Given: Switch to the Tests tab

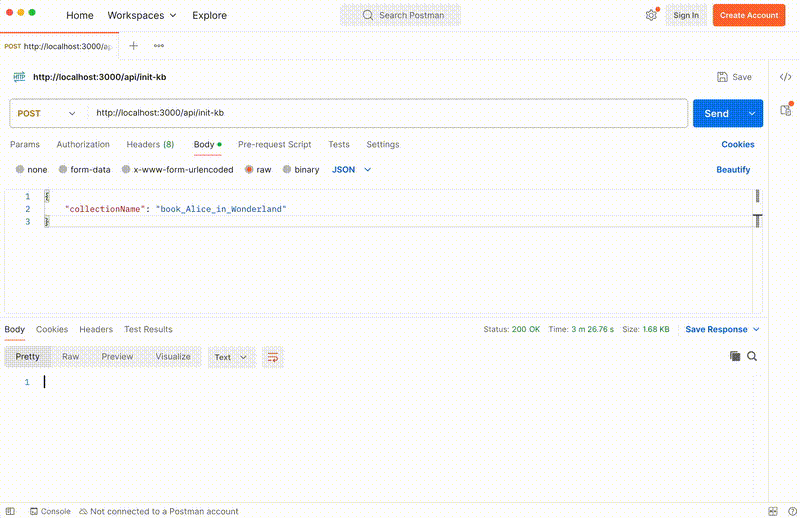Looking at the screenshot, I should (339, 144).
